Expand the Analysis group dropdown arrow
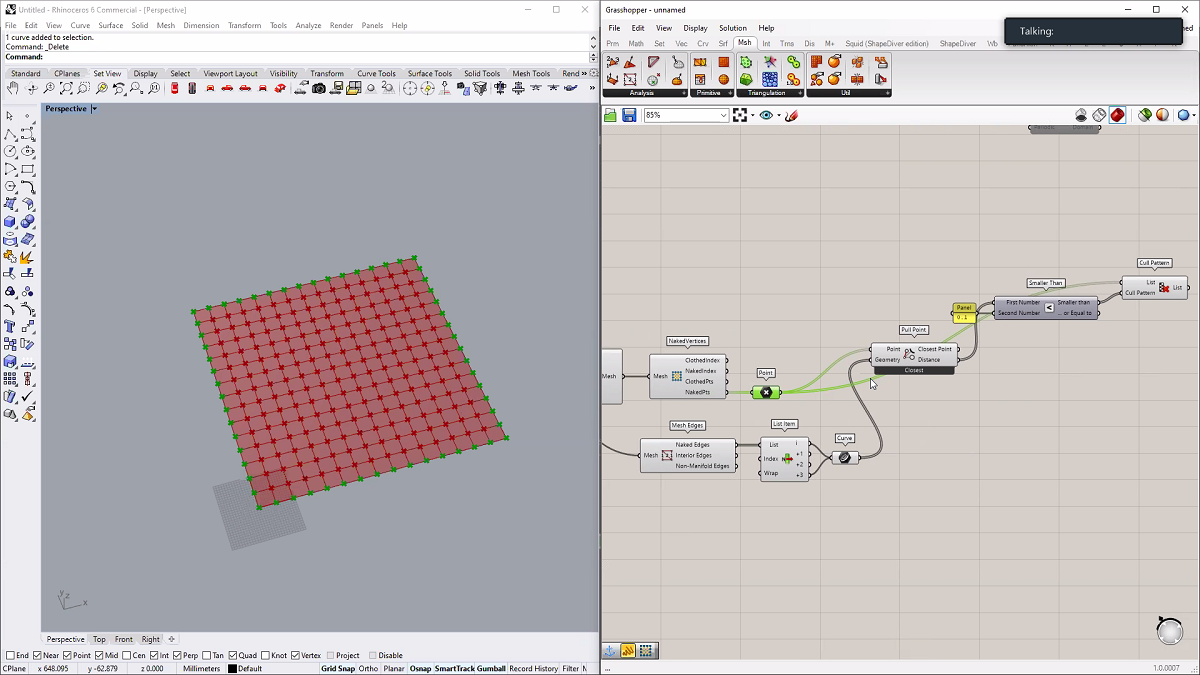Viewport: 1200px width, 675px height. click(684, 93)
